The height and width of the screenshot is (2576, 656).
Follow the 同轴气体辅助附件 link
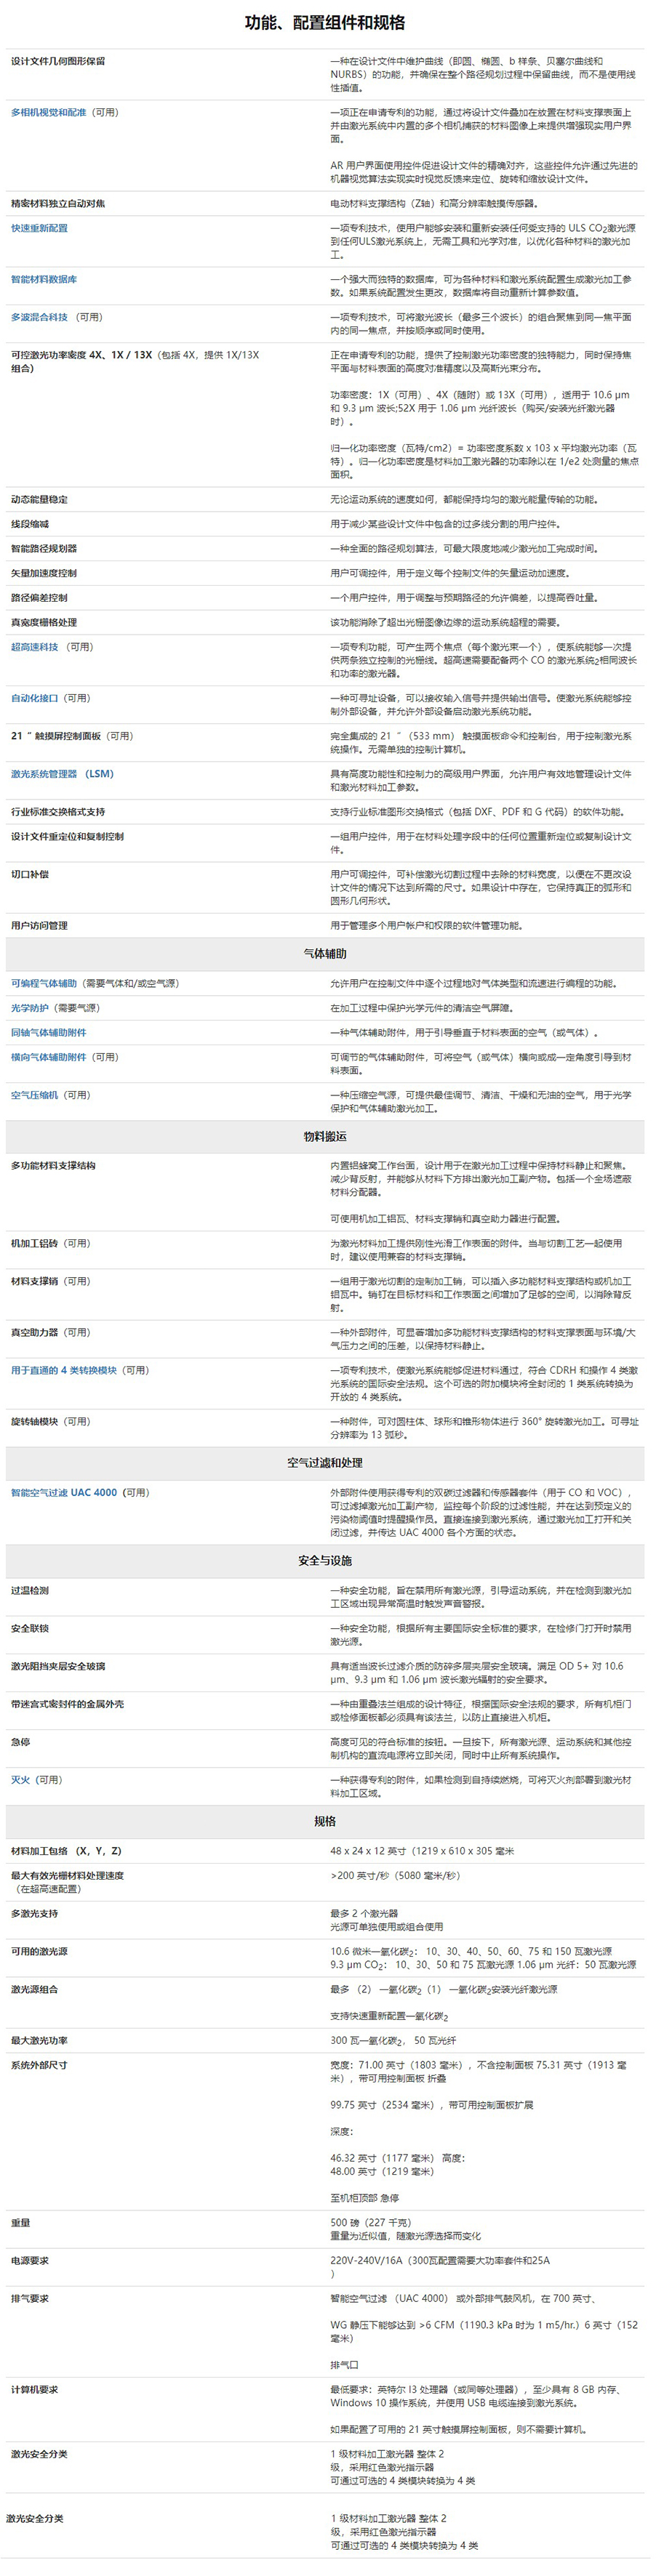48,1033
